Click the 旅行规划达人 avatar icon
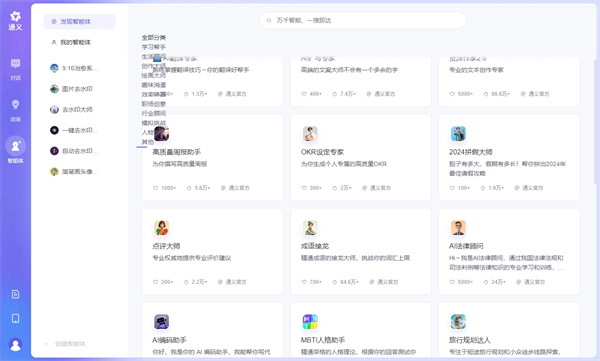 [458, 322]
